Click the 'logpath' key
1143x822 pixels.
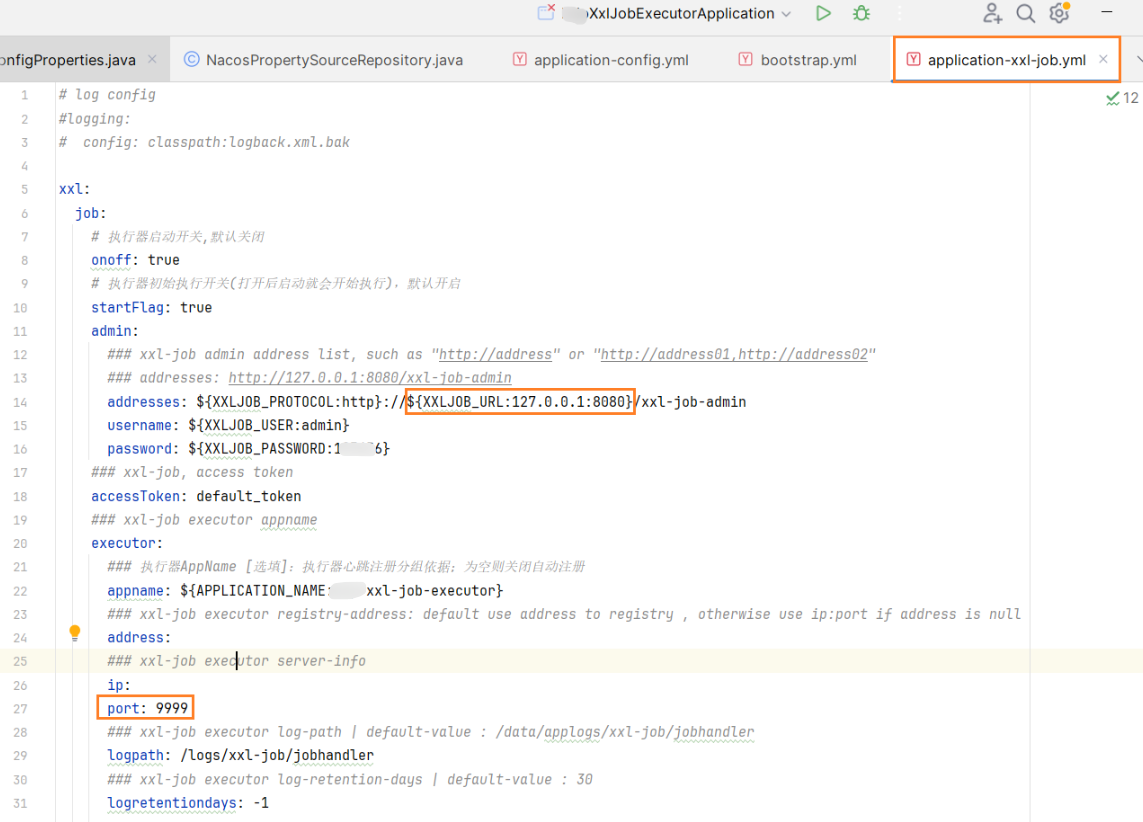(135, 756)
